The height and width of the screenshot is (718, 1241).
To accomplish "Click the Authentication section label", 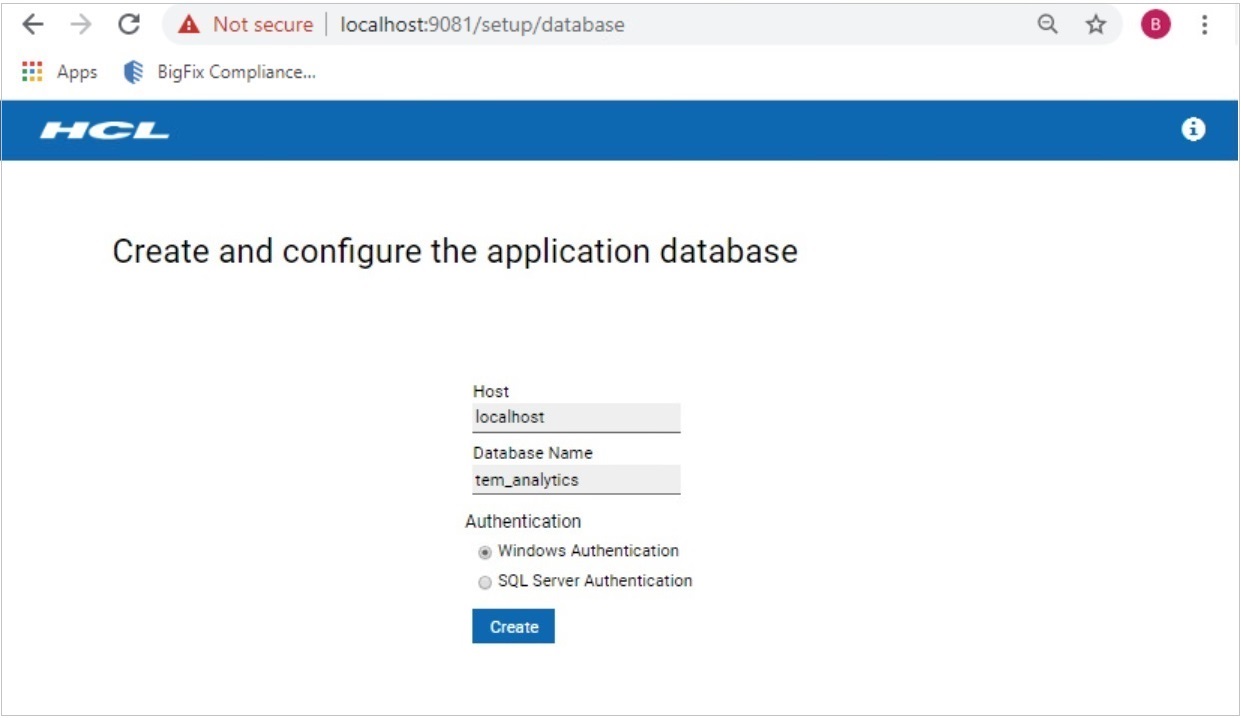I will pyautogui.click(x=523, y=521).
